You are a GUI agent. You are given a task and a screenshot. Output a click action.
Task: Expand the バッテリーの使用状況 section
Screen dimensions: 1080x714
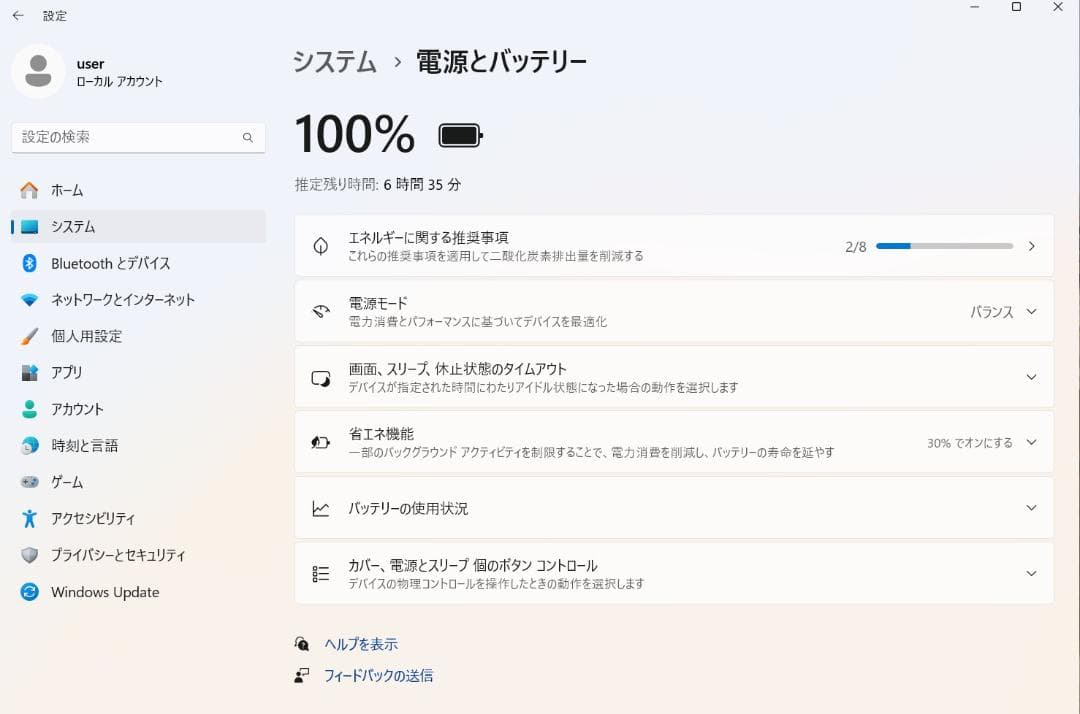point(1031,507)
